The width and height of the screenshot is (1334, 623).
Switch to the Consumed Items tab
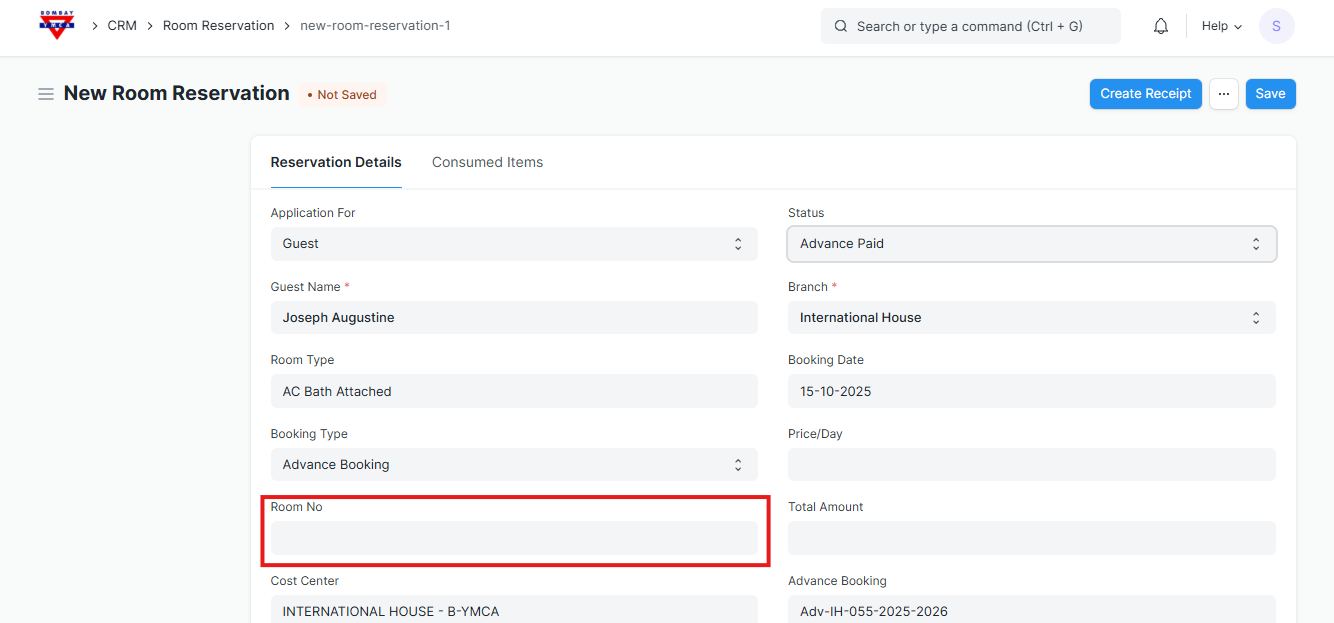click(x=487, y=162)
